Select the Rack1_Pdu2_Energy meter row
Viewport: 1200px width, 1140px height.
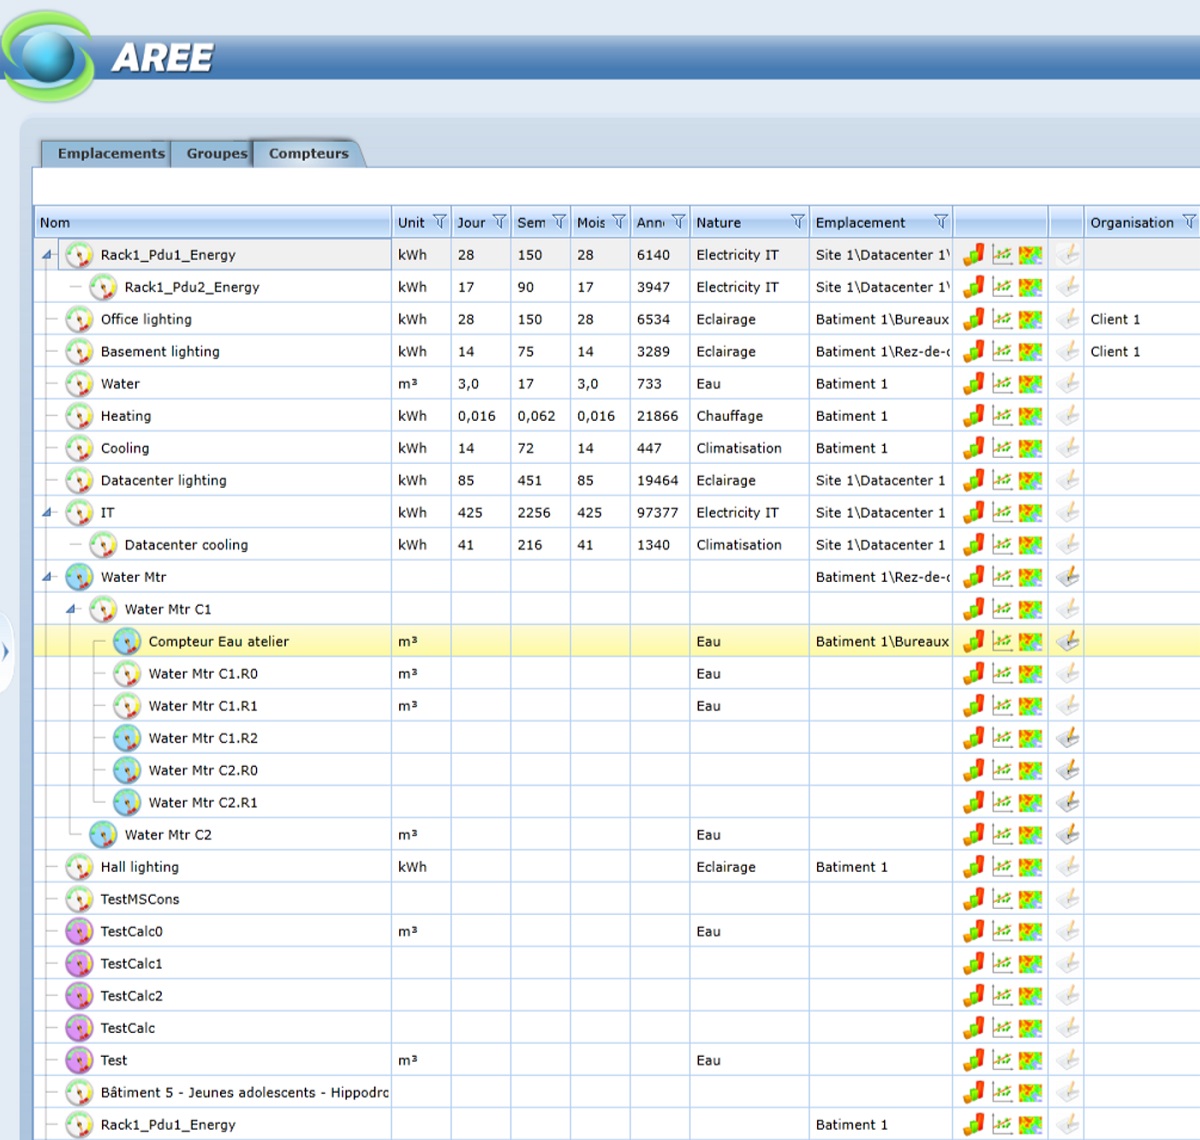pos(191,287)
